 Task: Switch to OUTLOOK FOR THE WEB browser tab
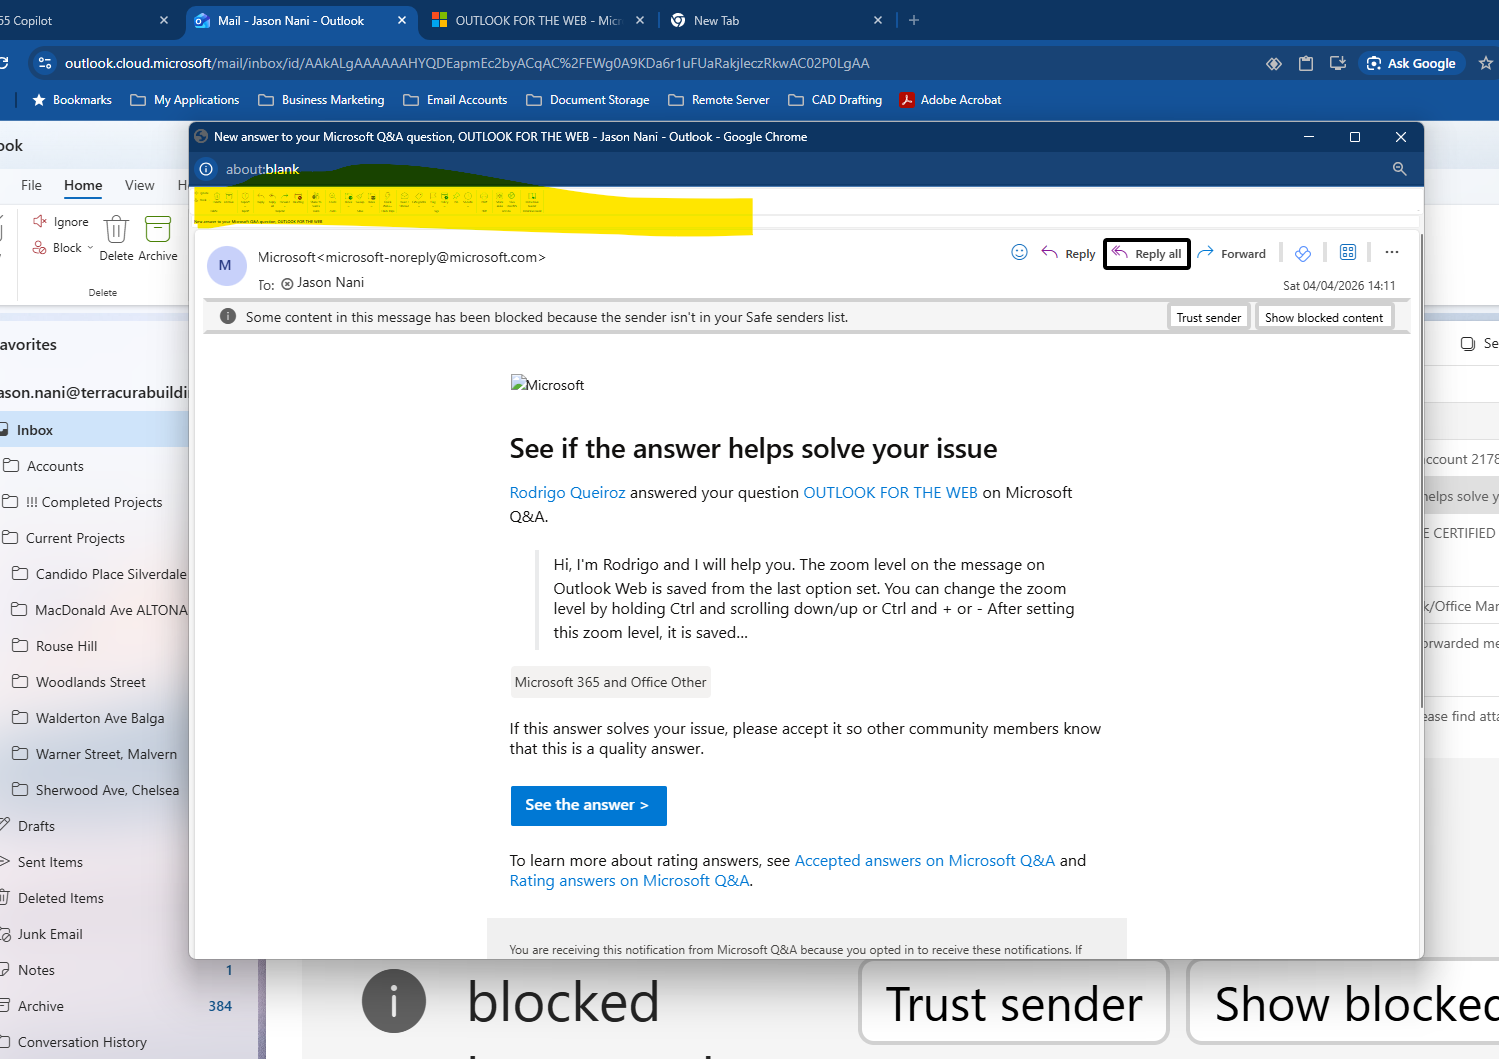point(537,20)
